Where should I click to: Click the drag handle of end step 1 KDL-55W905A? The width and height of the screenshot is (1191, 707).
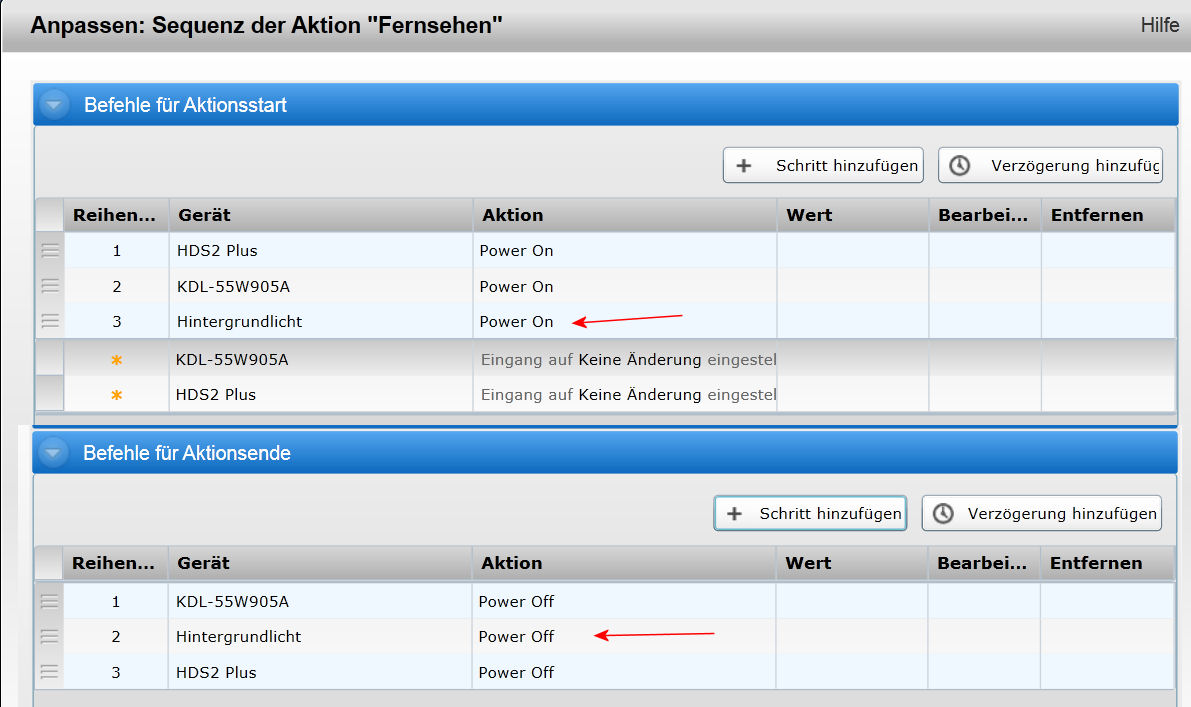pos(49,601)
